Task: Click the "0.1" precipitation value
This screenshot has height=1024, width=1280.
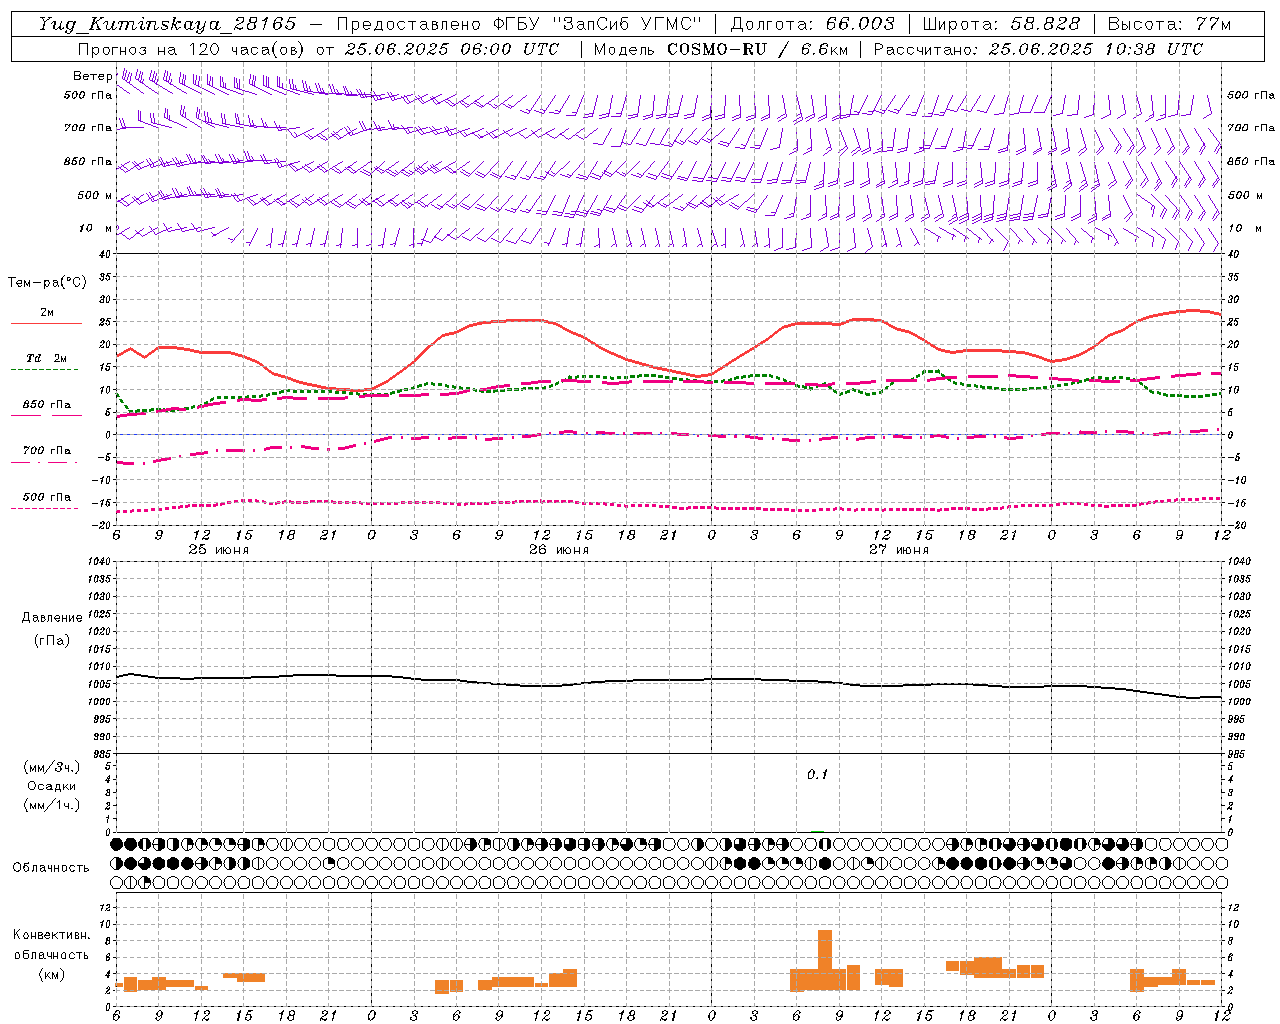Action: pyautogui.click(x=818, y=775)
